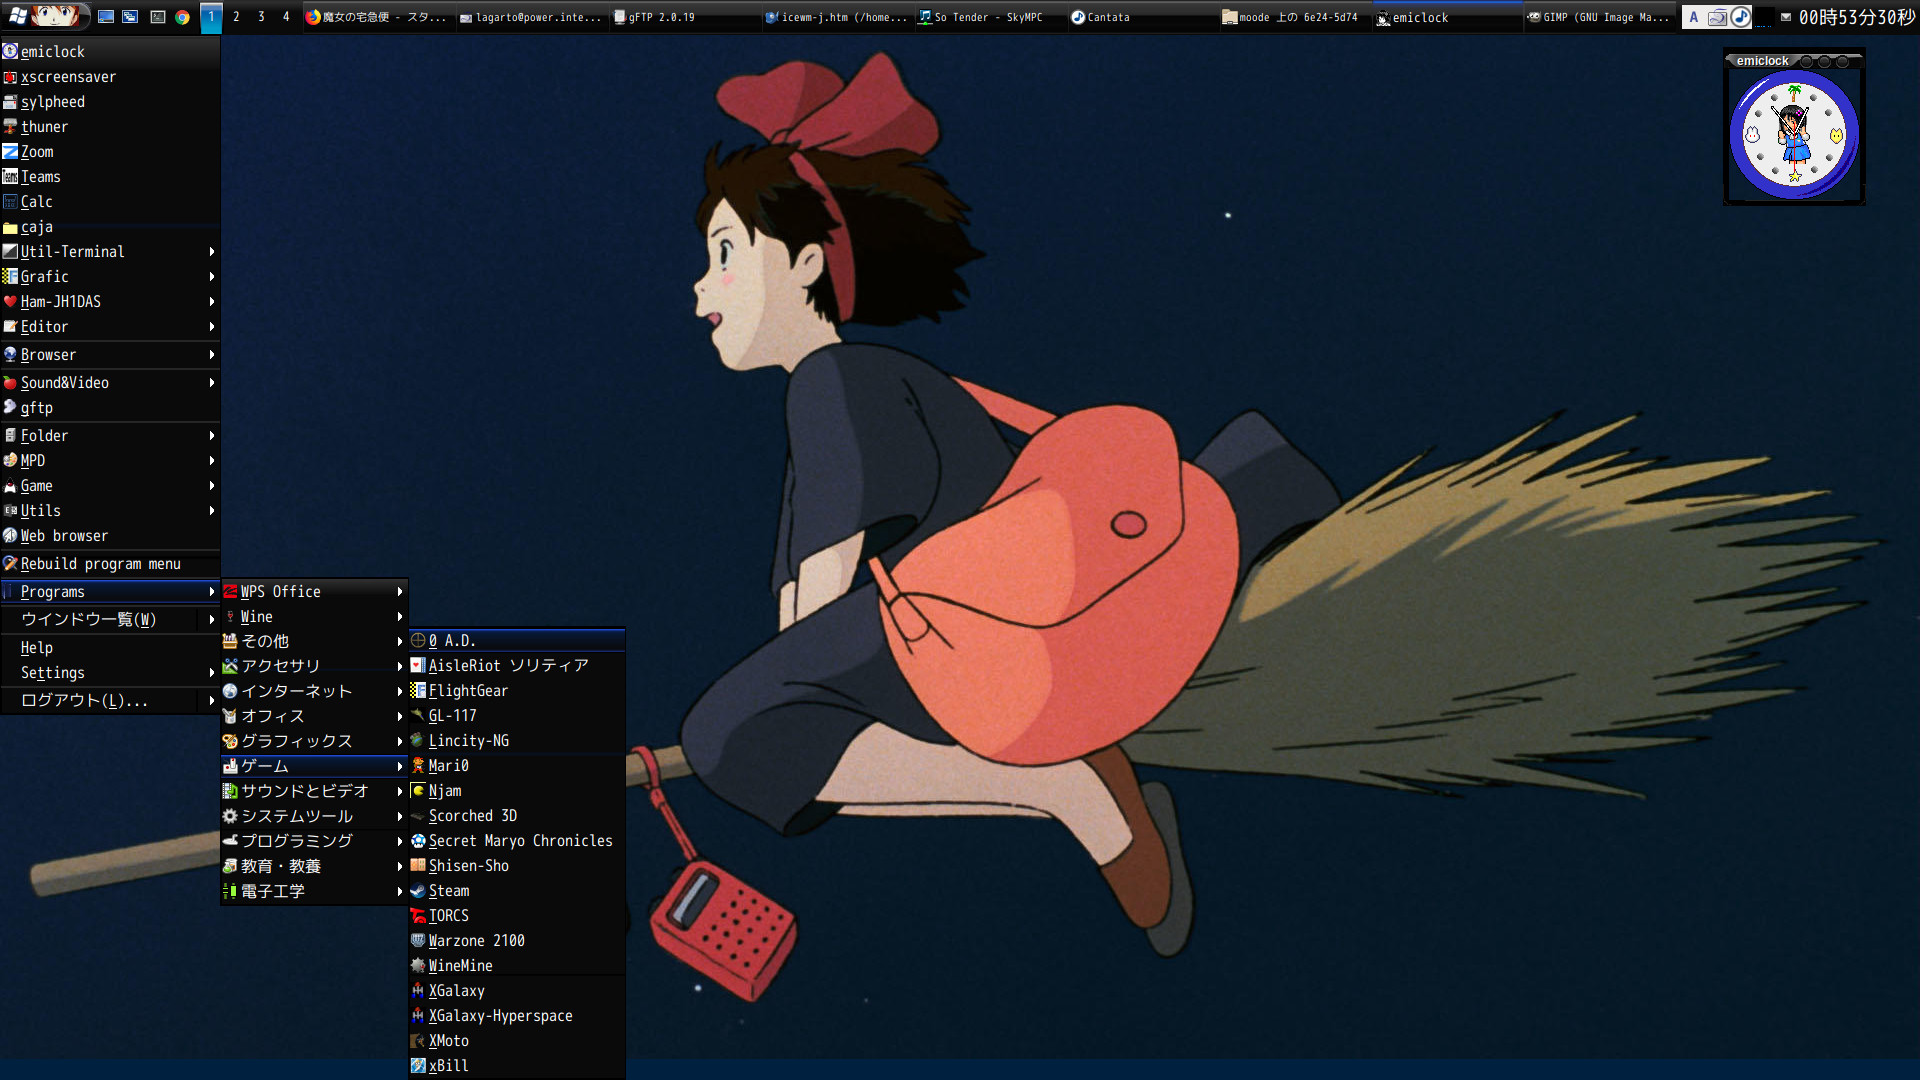Launch Google Chrome from the quick launch bar
Screen dimensions: 1920x1080
click(182, 16)
